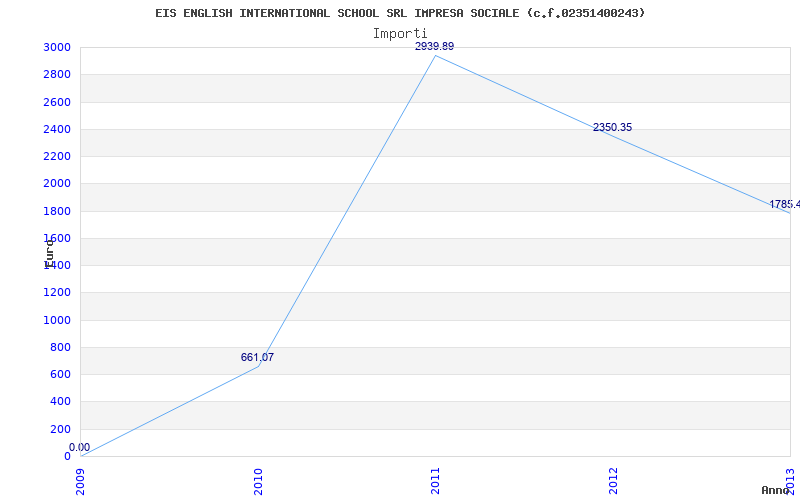Select x-axis year 2013
This screenshot has width=800, height=500.
tap(790, 481)
